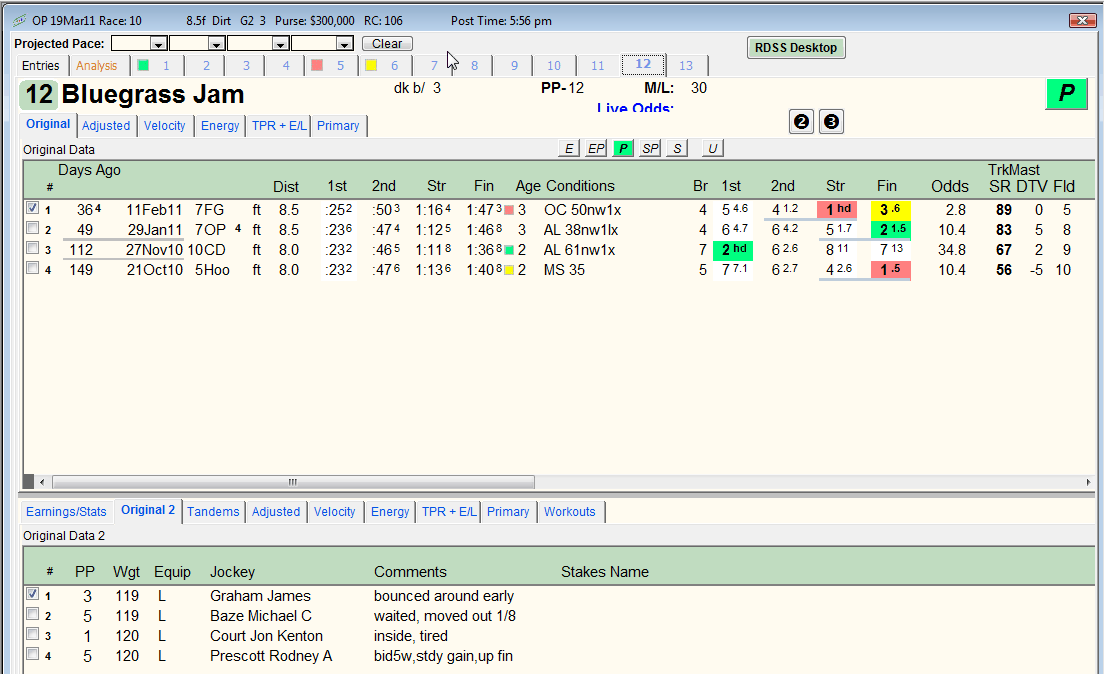Click the green P running-style badge
The height and width of the screenshot is (674, 1104).
pyautogui.click(x=1067, y=94)
